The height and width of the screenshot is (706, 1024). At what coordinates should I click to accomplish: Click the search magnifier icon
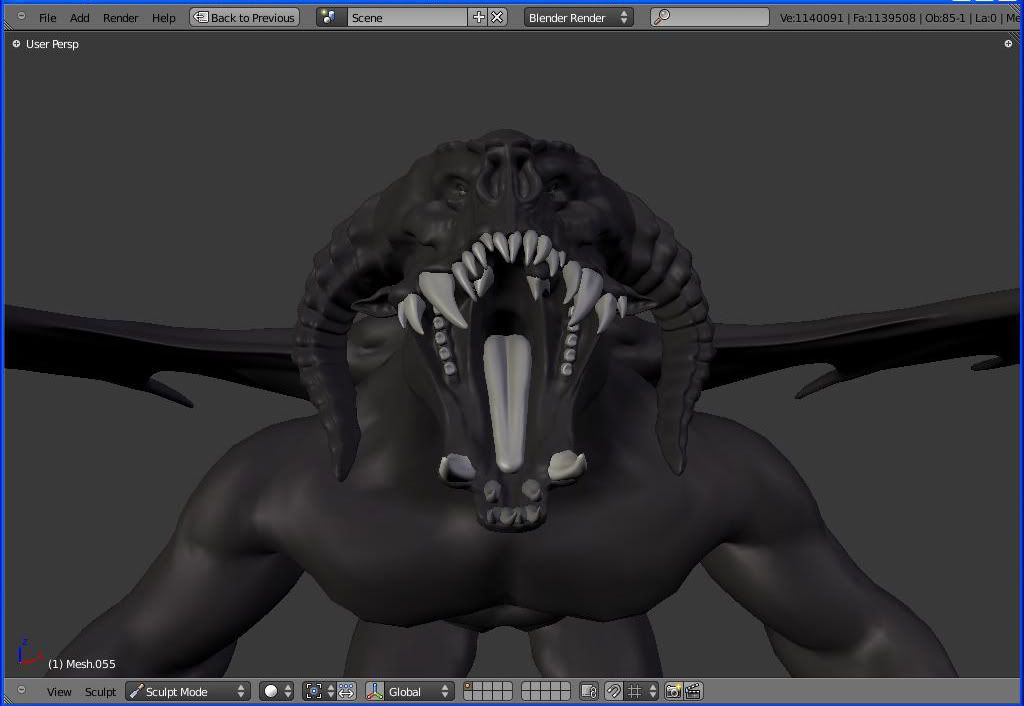coord(662,17)
